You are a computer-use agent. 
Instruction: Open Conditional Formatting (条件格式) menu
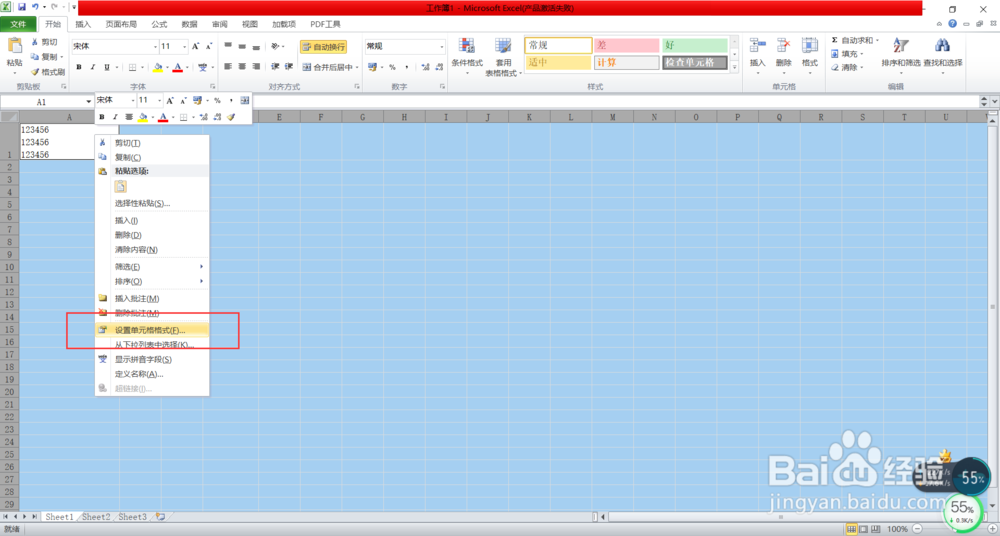467,56
